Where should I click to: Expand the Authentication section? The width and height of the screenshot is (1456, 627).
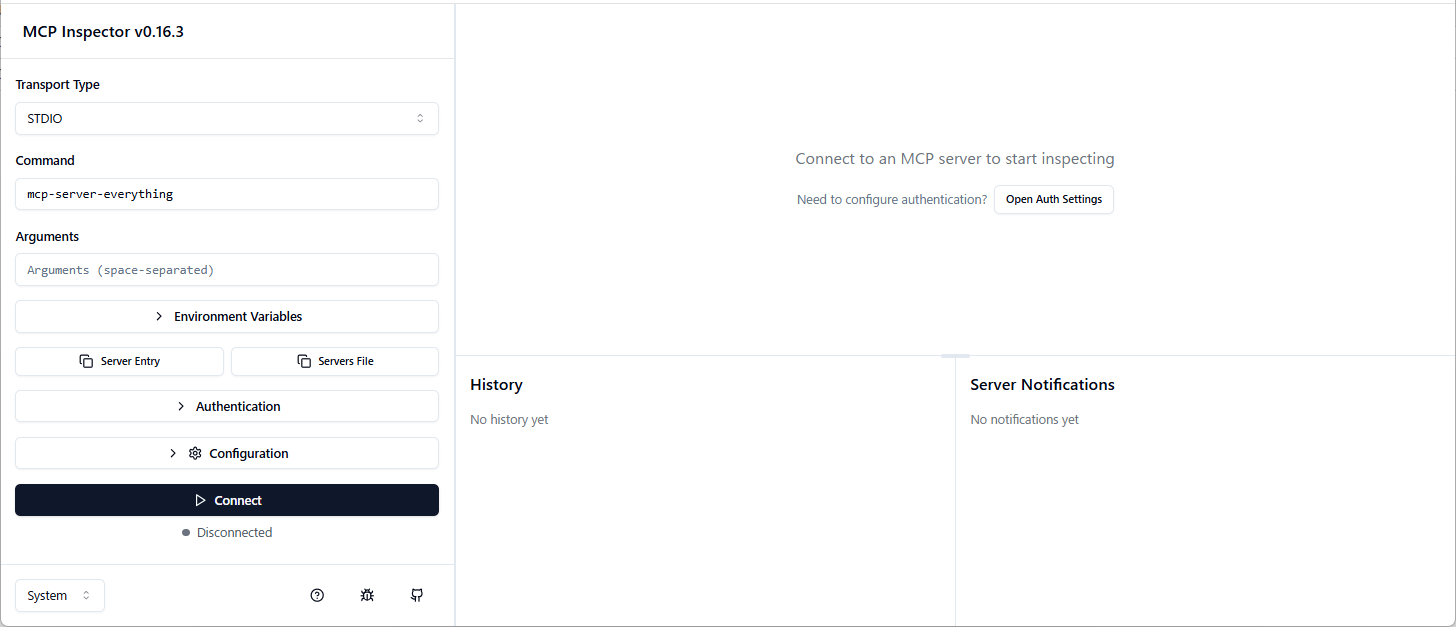(227, 406)
